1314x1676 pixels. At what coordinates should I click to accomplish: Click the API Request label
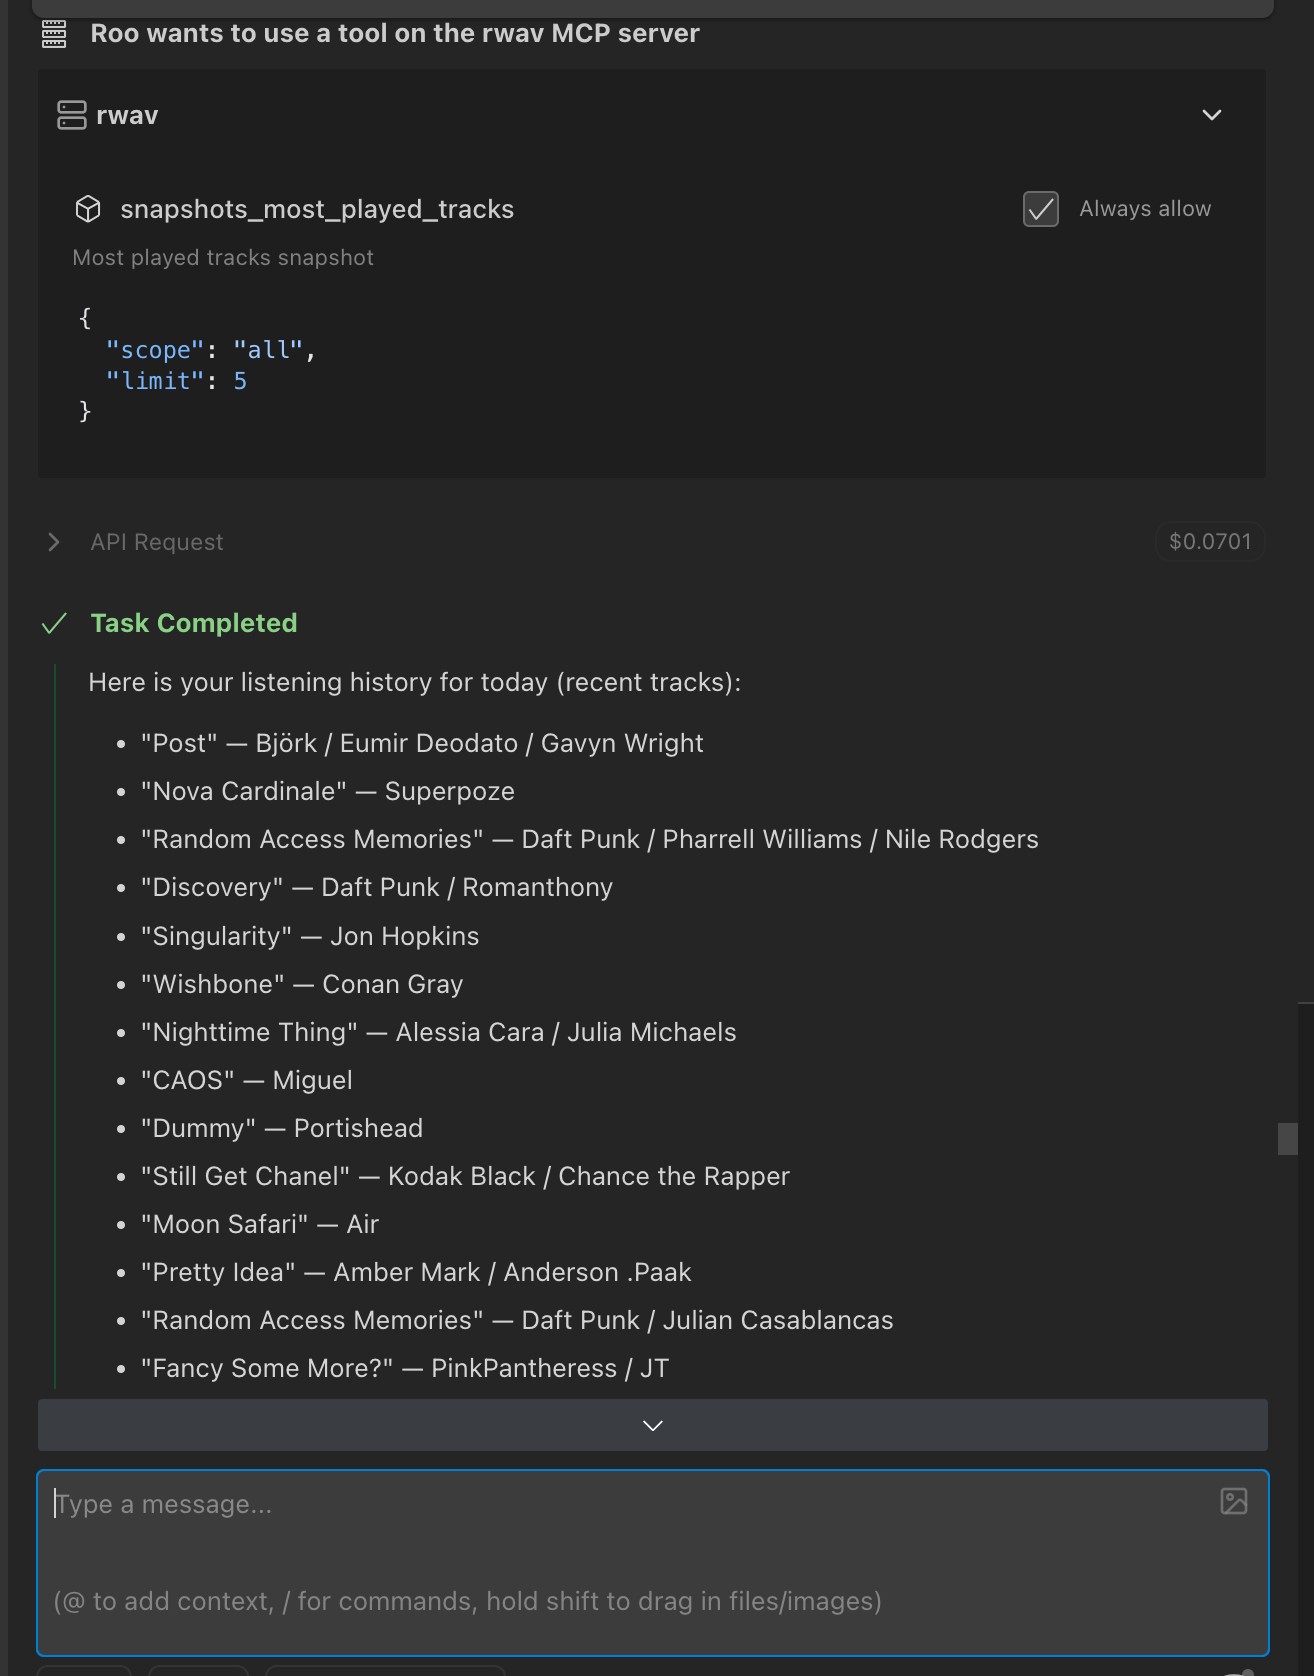pyautogui.click(x=157, y=542)
